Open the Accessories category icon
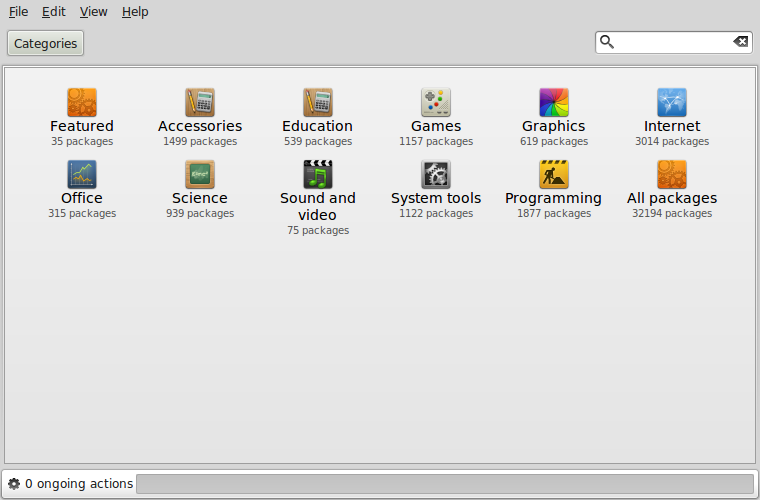The width and height of the screenshot is (760, 500). 200,102
